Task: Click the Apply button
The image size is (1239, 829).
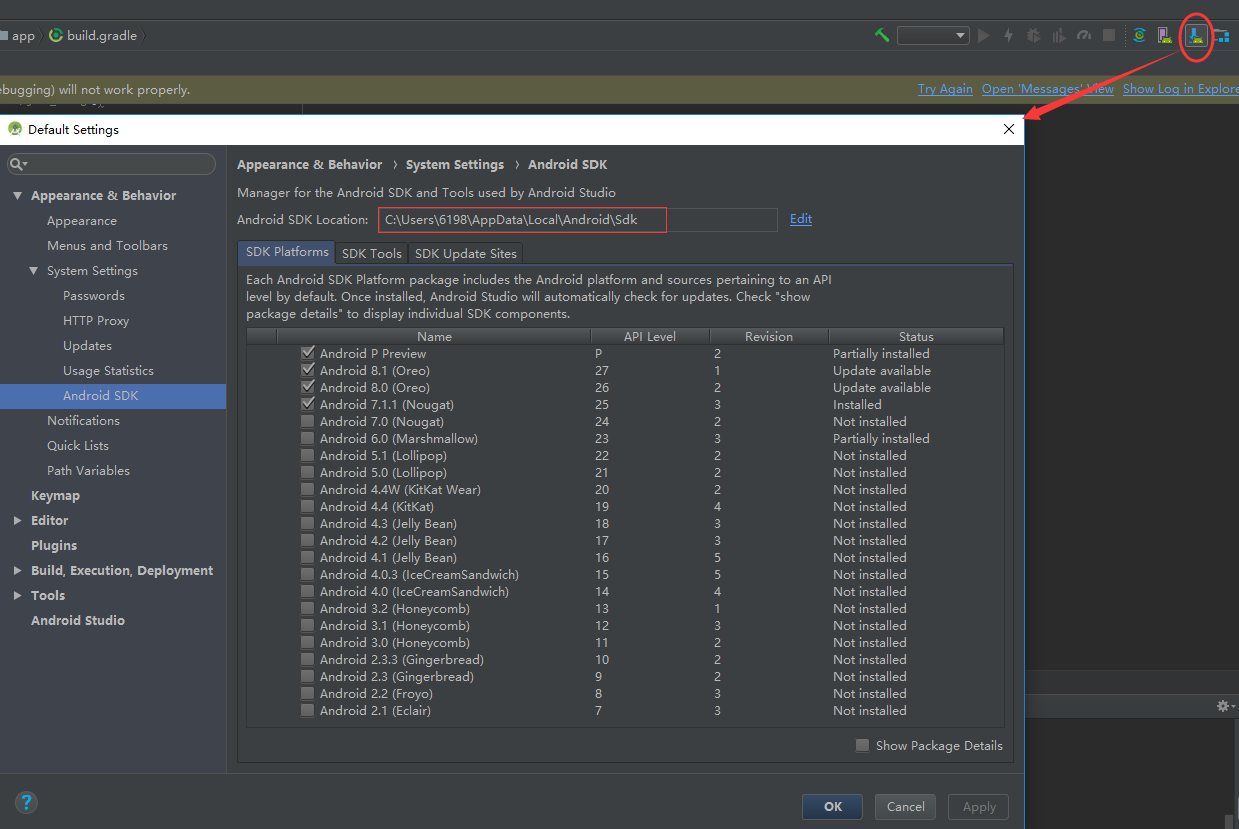Action: point(979,807)
